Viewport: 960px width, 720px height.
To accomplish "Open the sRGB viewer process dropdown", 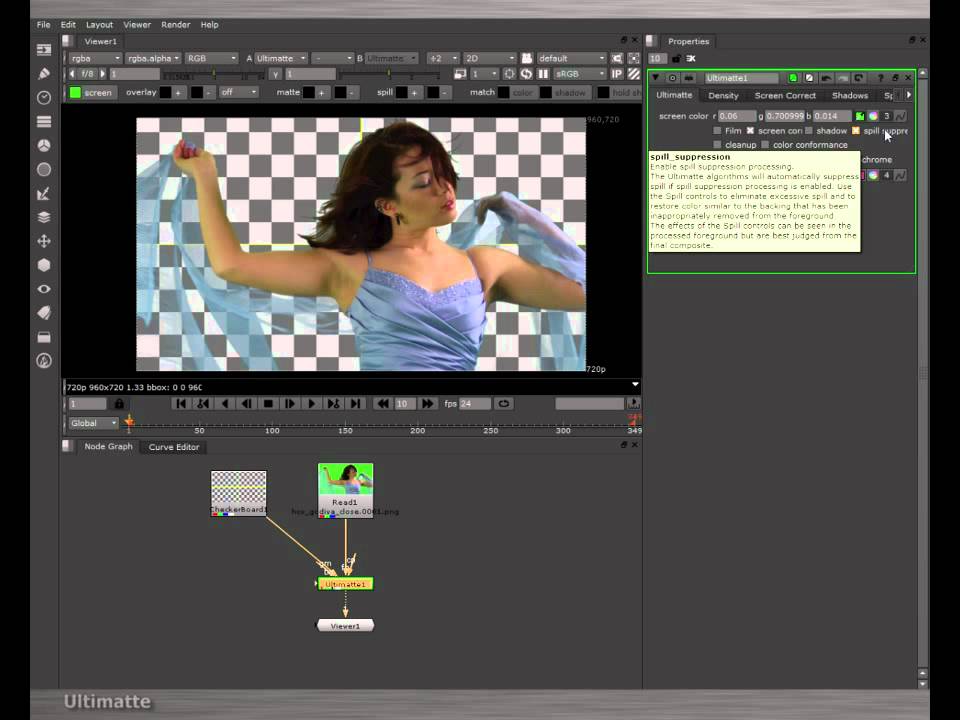I will 579,74.
